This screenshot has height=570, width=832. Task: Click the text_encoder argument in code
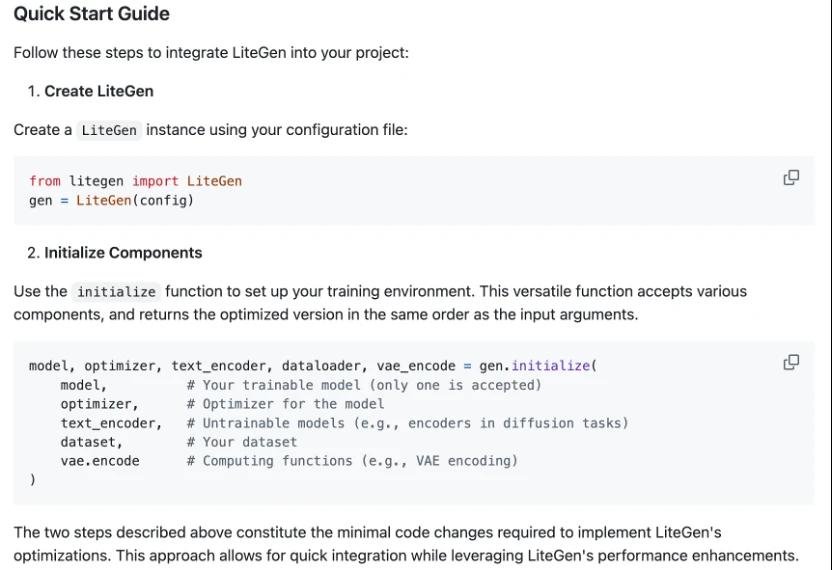click(x=111, y=423)
